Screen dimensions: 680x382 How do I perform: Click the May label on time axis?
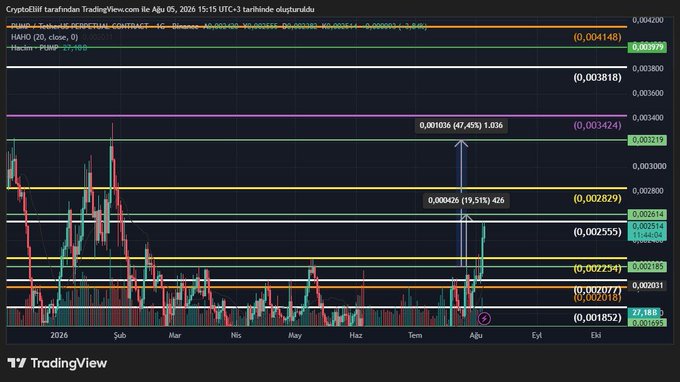point(295,335)
